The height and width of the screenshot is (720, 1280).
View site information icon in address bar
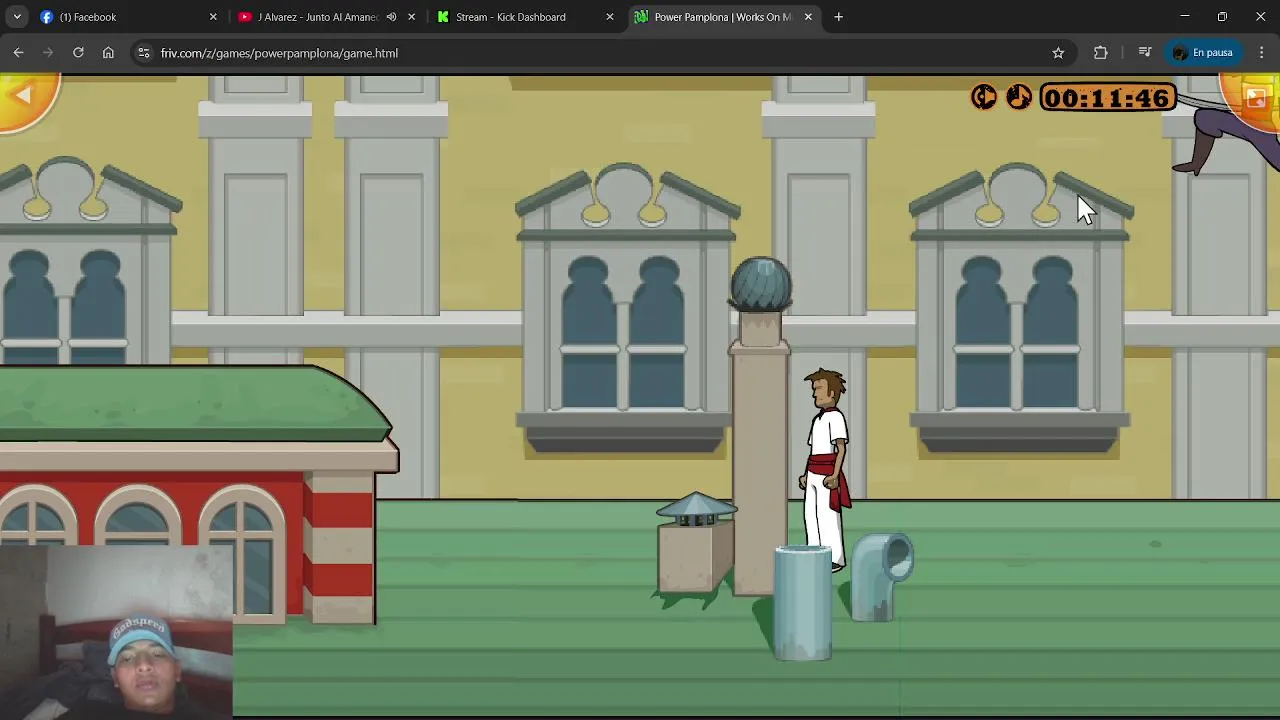pyautogui.click(x=144, y=53)
